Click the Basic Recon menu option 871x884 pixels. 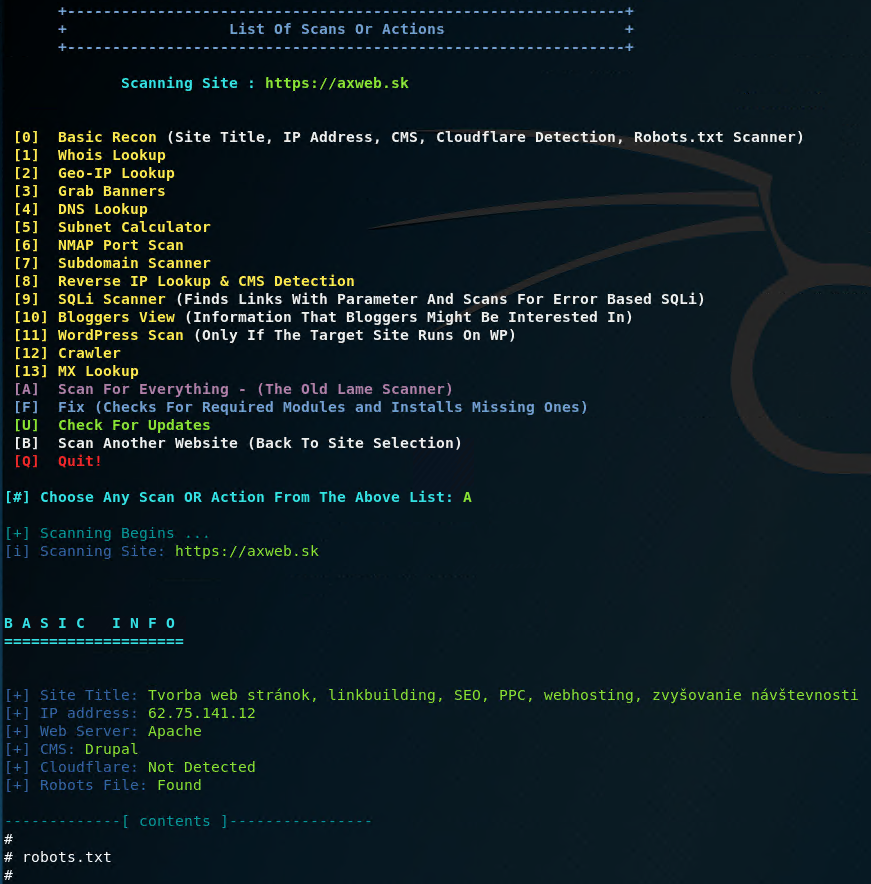(107, 137)
